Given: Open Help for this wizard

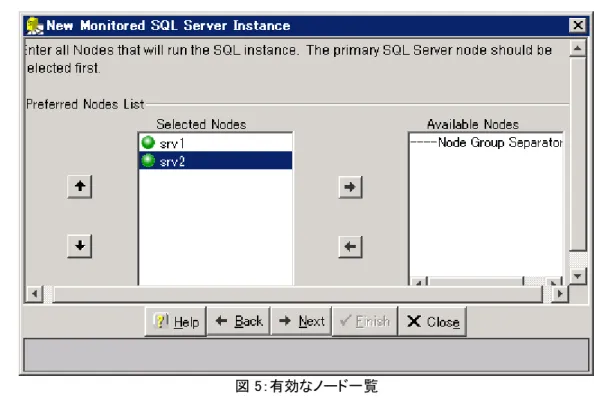Looking at the screenshot, I should (176, 322).
